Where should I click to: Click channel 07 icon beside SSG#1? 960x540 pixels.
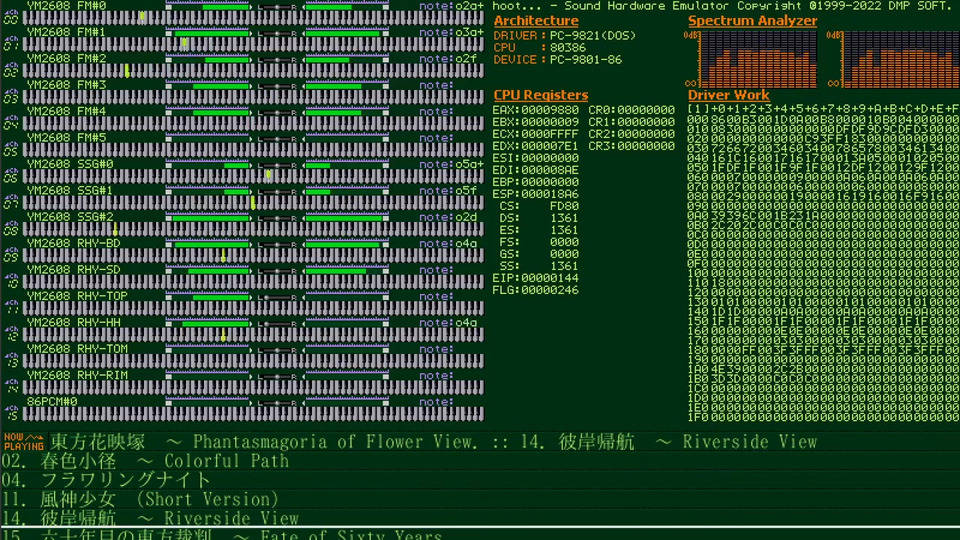coord(10,203)
